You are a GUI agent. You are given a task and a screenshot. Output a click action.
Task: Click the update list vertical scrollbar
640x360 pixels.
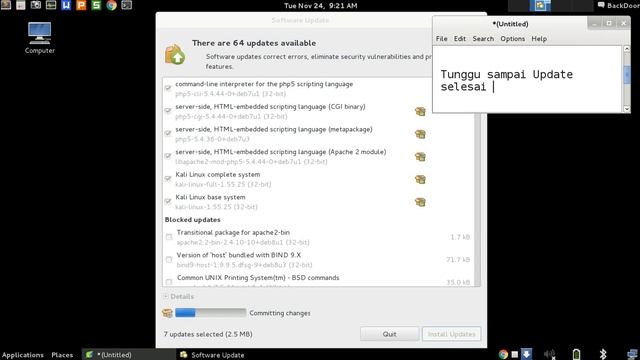pos(477,200)
